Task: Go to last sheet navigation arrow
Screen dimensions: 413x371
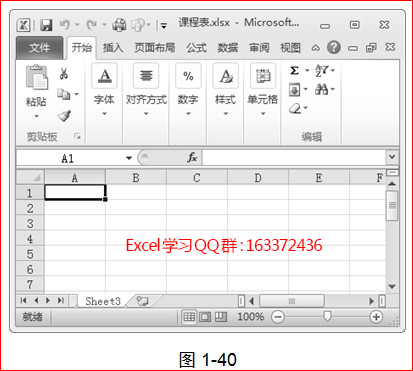Action: (x=60, y=301)
